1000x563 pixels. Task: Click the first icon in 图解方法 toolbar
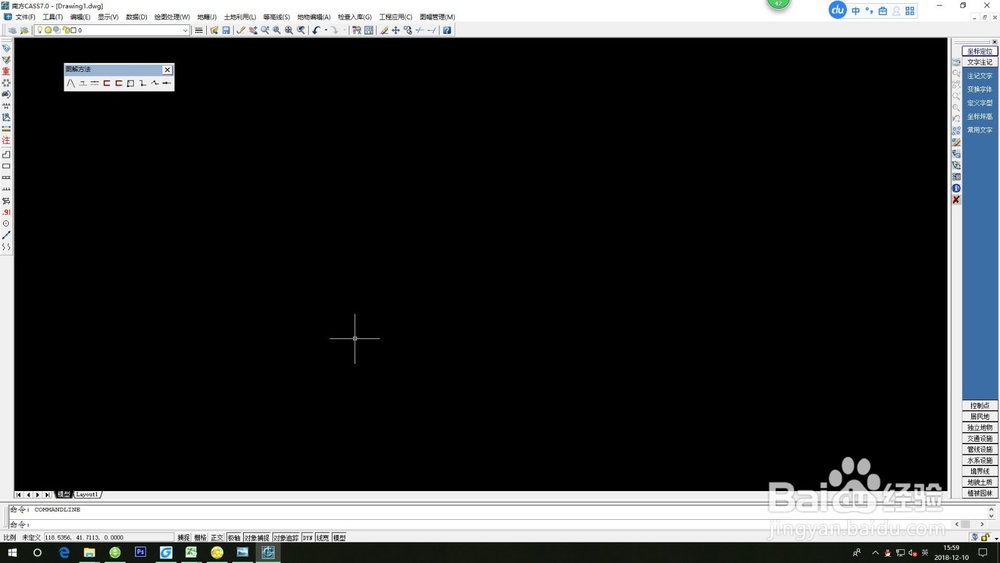71,83
